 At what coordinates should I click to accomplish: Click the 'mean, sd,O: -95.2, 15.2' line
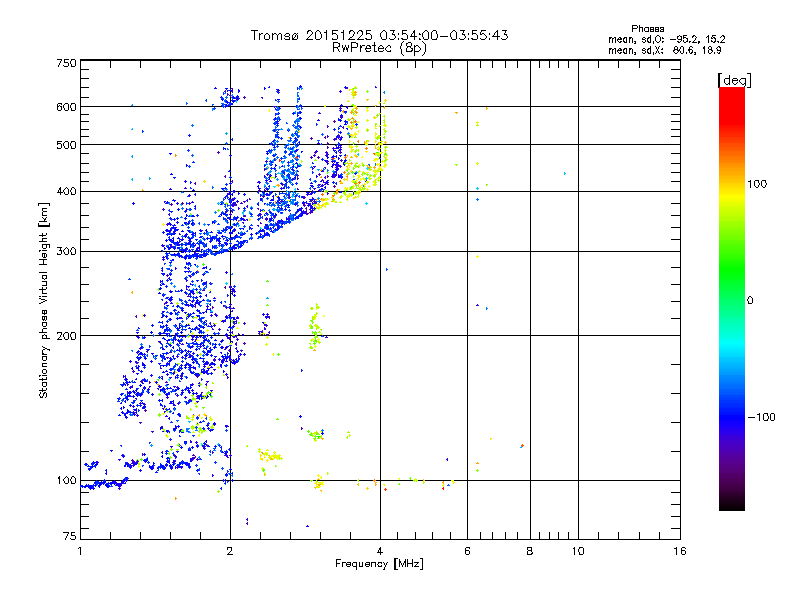[x=666, y=39]
